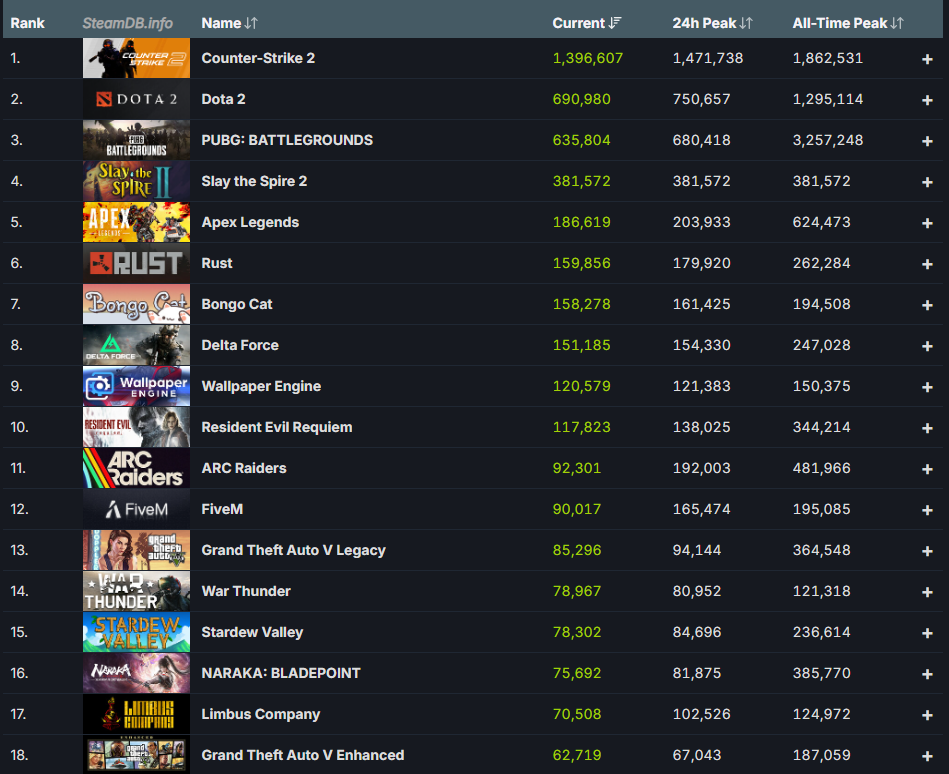Open Rust game thumbnail

click(136, 263)
